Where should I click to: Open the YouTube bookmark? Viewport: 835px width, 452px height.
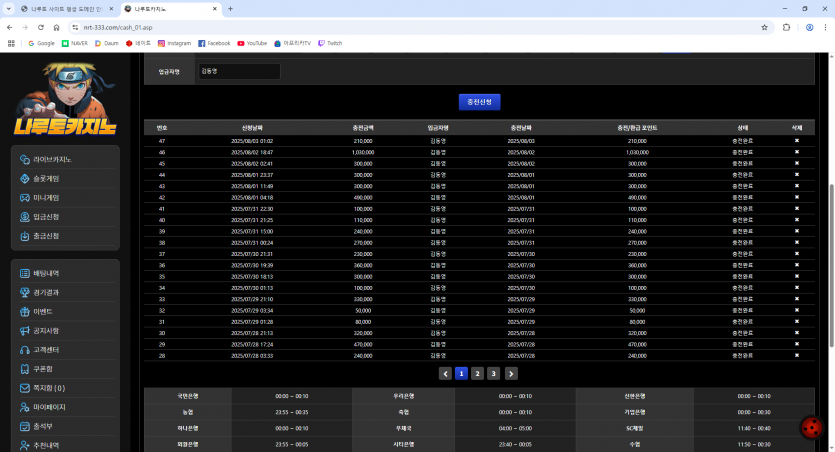(x=252, y=43)
